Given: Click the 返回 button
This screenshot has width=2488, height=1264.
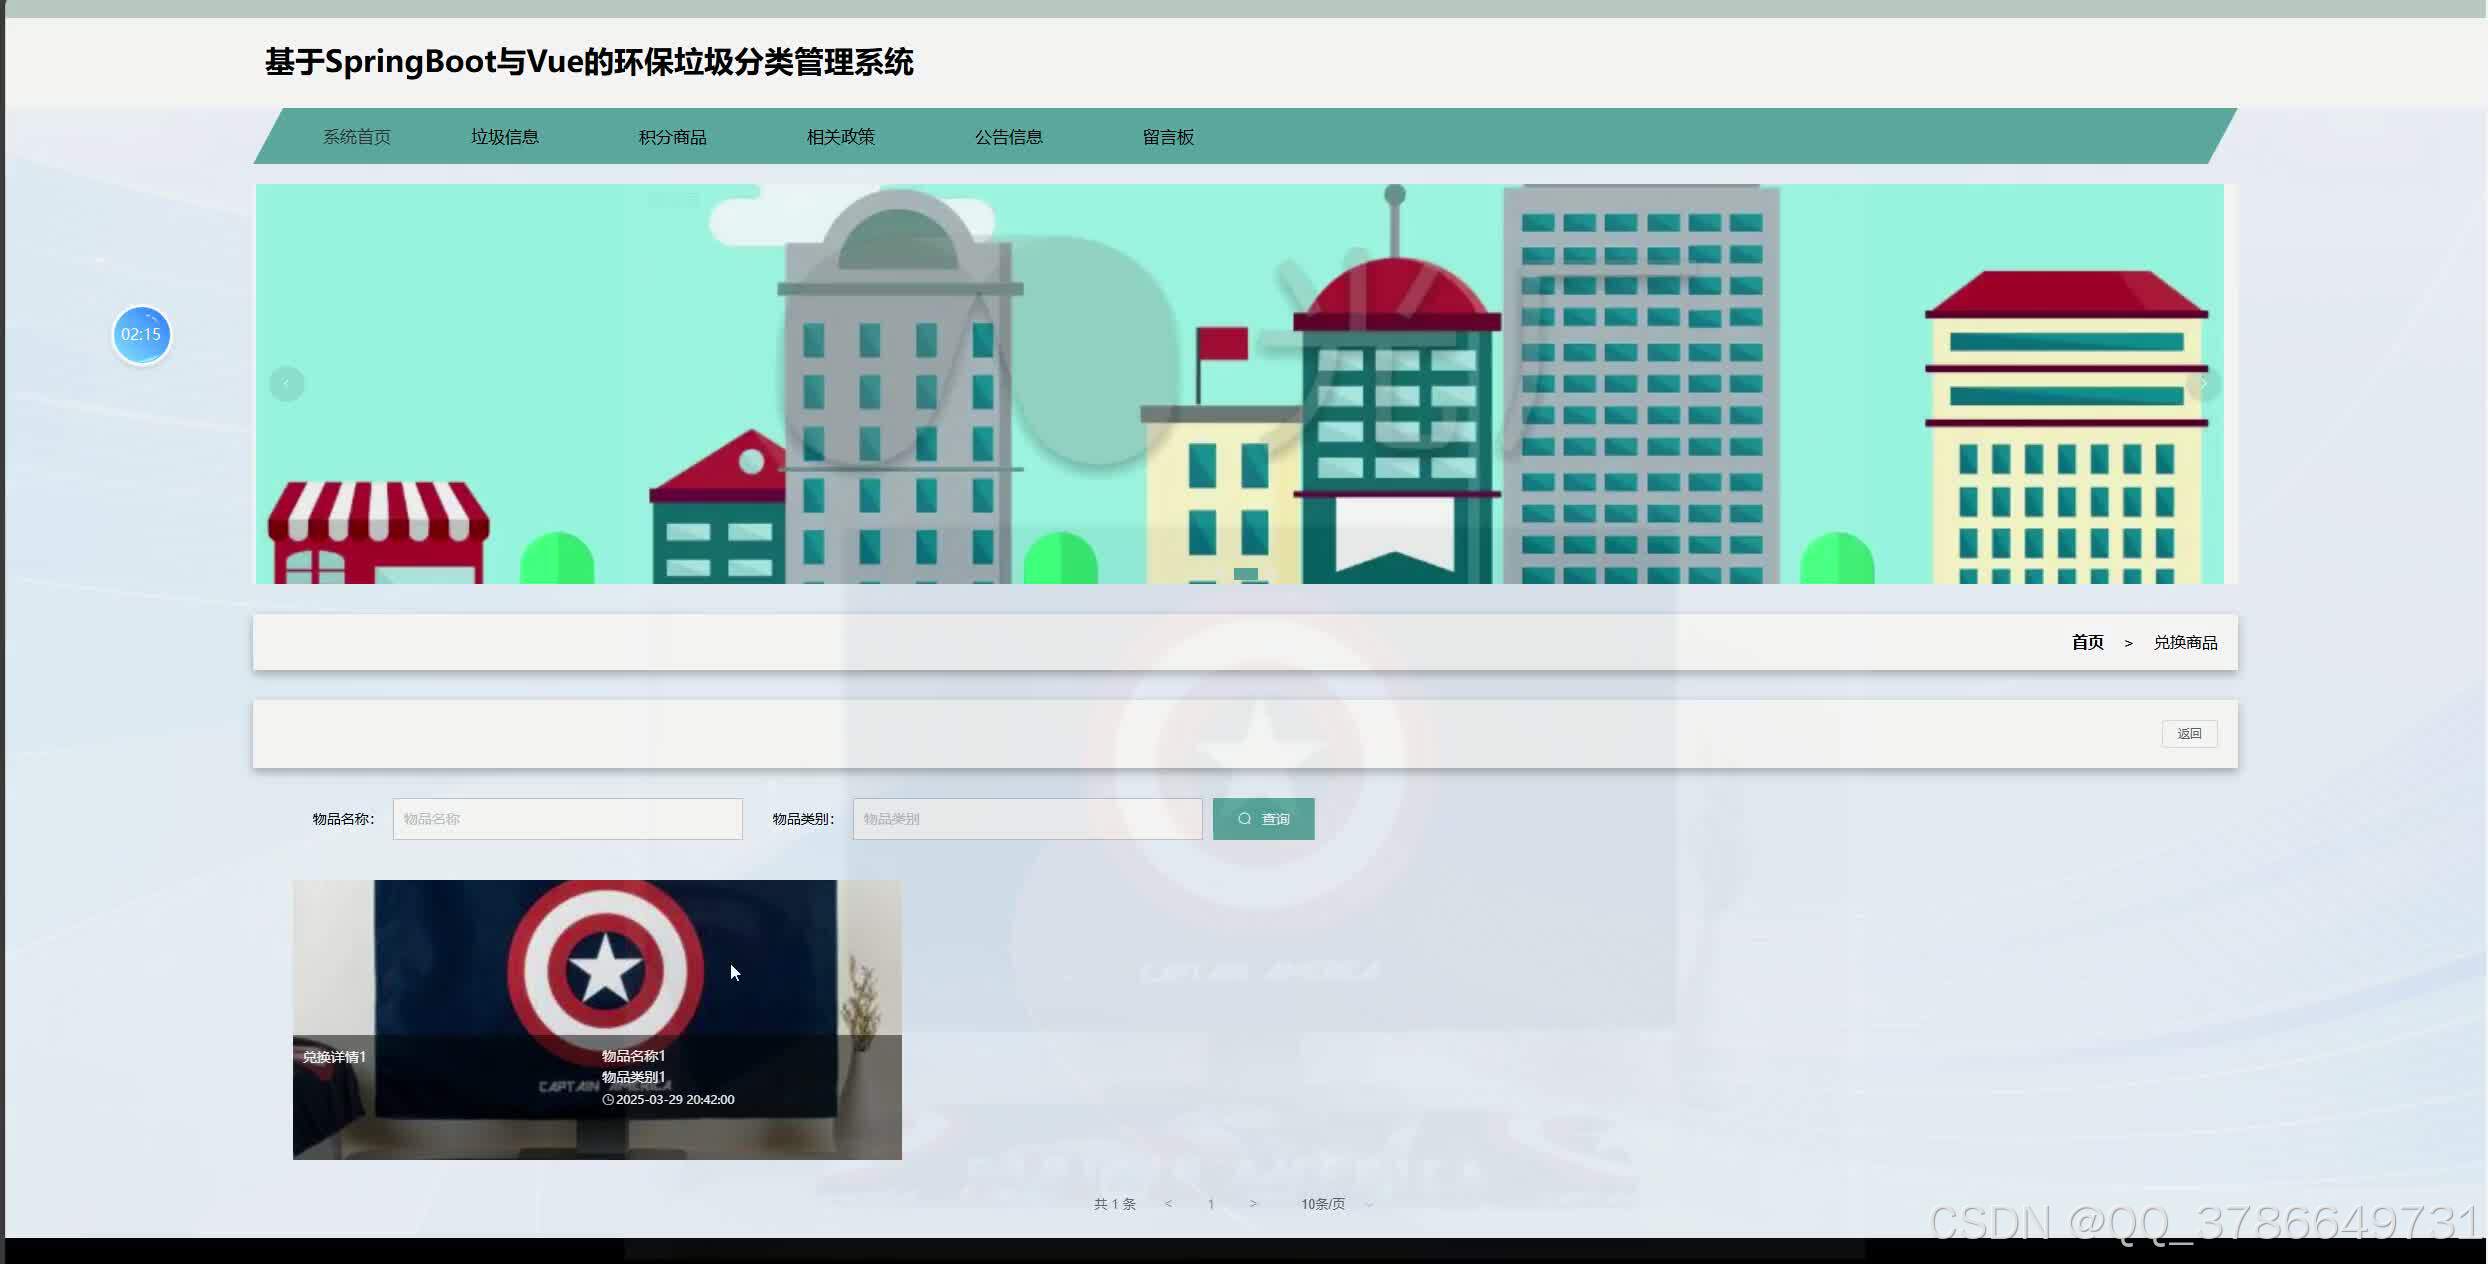Looking at the screenshot, I should click(2189, 733).
